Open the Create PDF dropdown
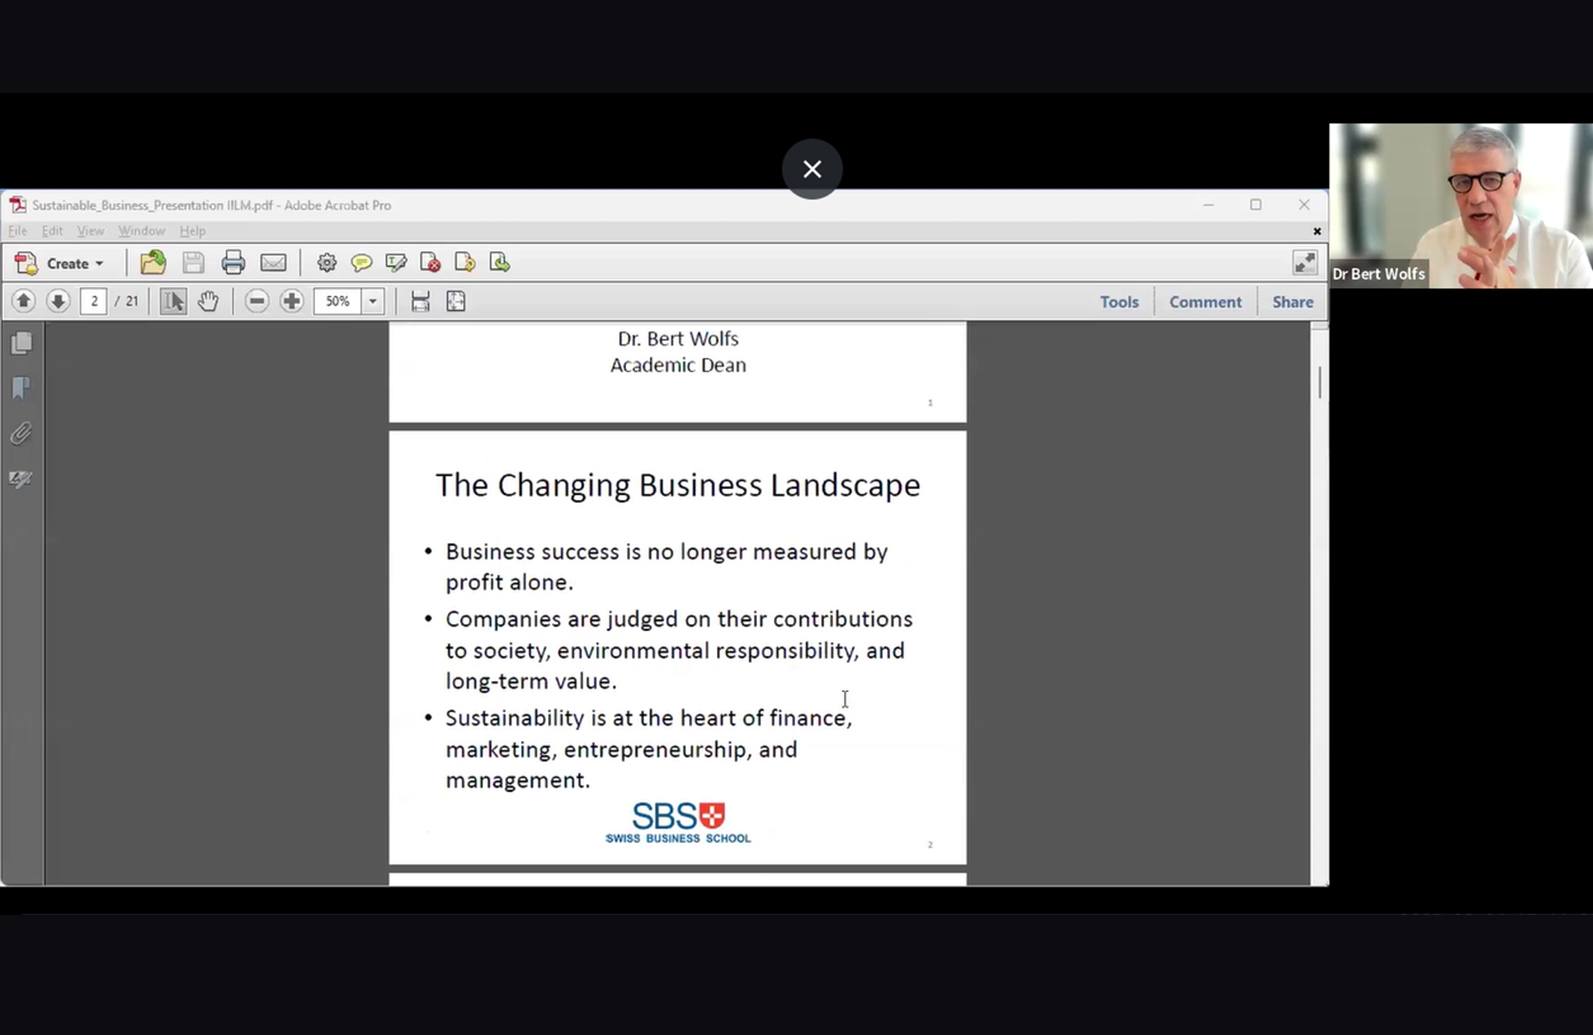 [60, 263]
